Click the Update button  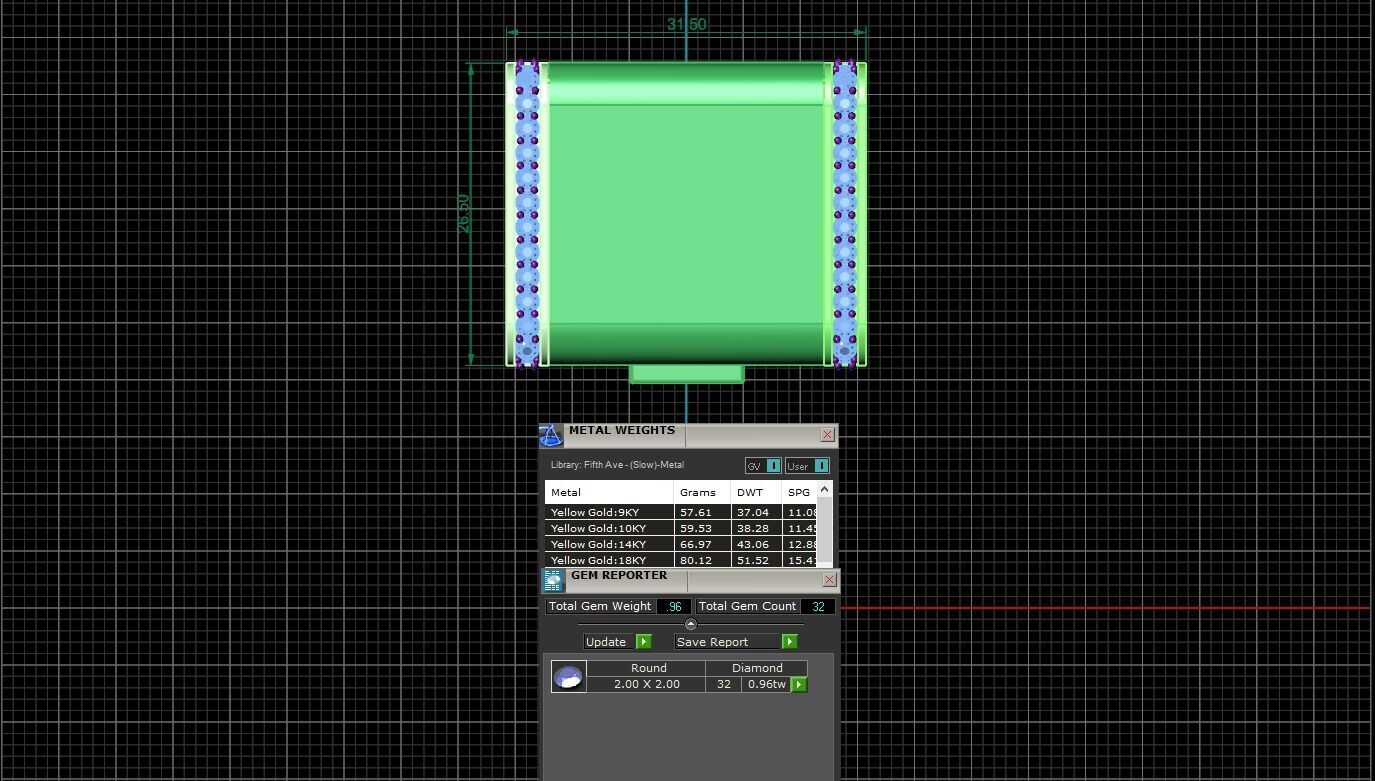[x=607, y=642]
